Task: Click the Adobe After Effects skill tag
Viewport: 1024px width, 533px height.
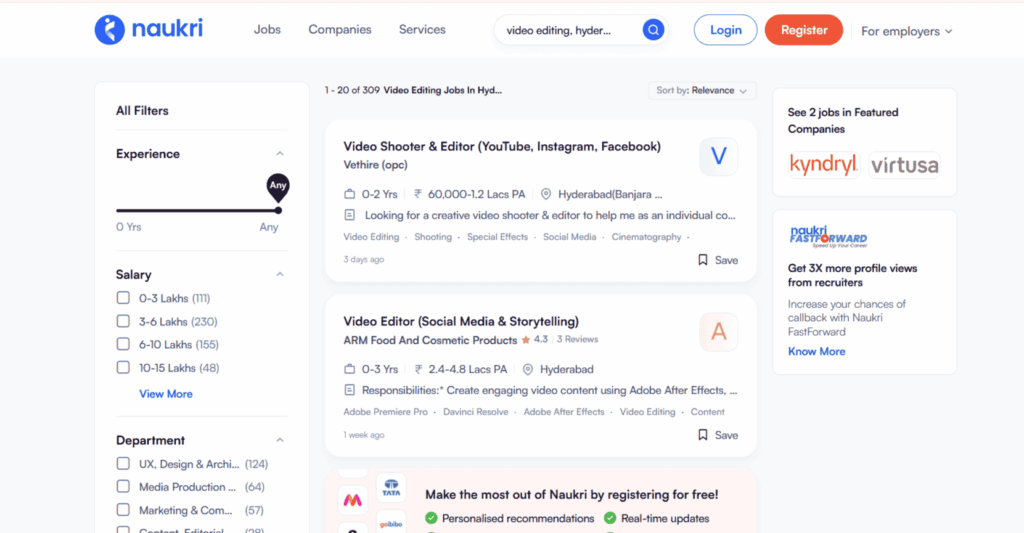Action: tap(564, 412)
